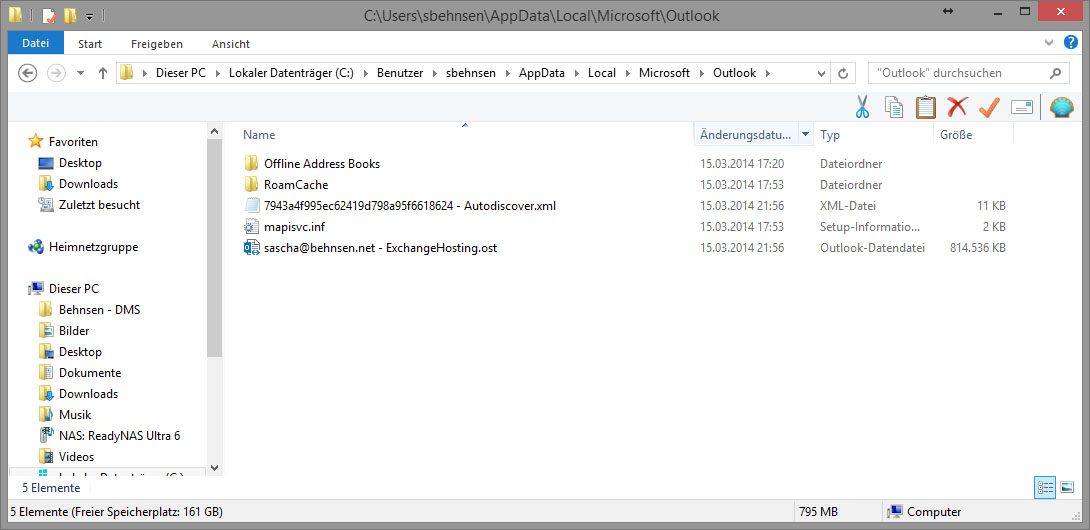Image resolution: width=1090 pixels, height=530 pixels.
Task: Expand breadcrumb arrow after Dieser PC
Action: tap(217, 72)
